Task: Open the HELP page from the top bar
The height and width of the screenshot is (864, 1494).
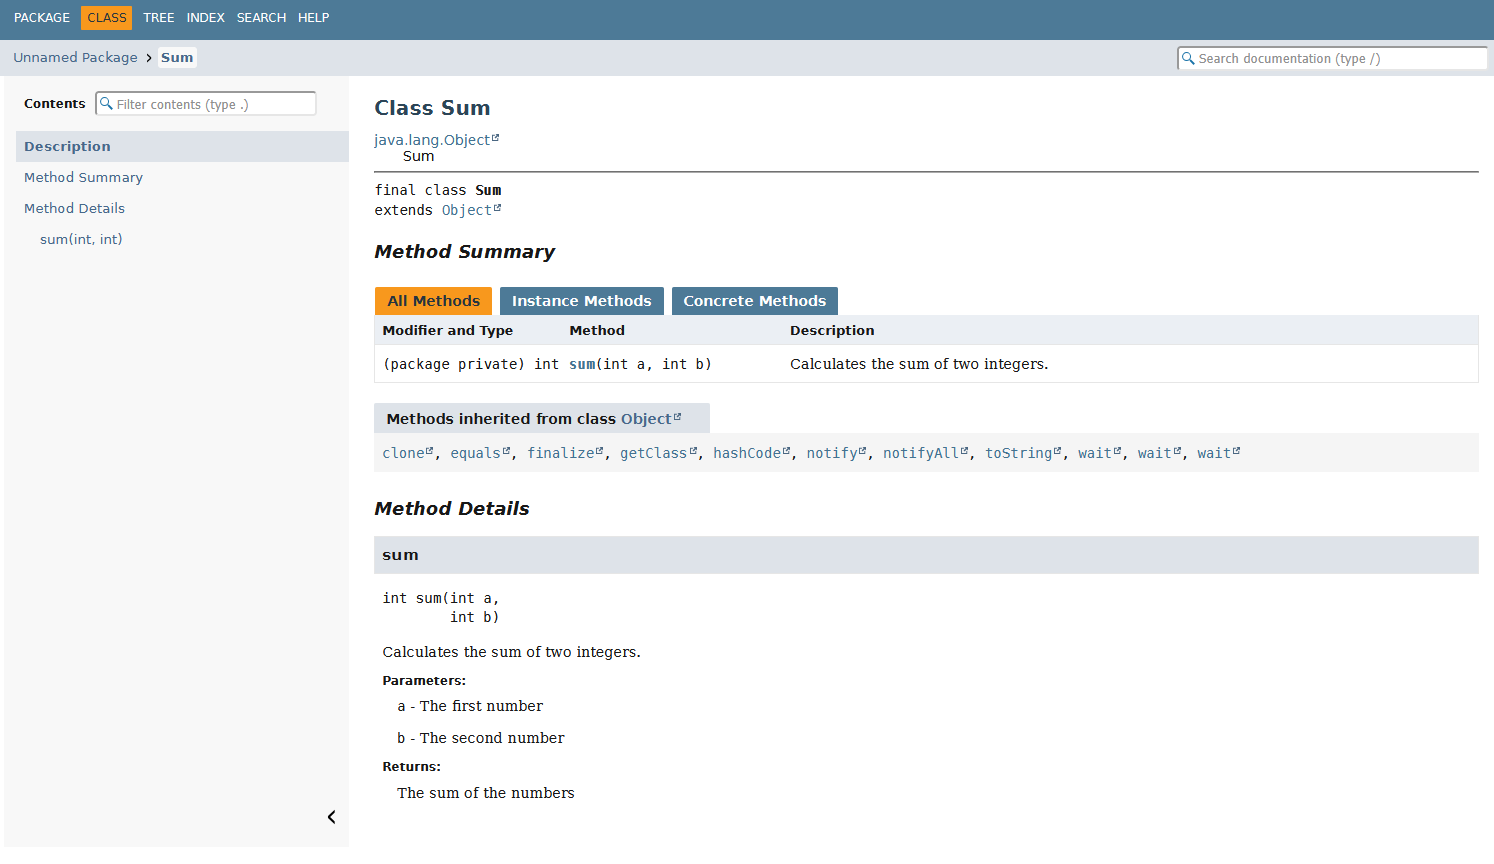Action: 313,17
